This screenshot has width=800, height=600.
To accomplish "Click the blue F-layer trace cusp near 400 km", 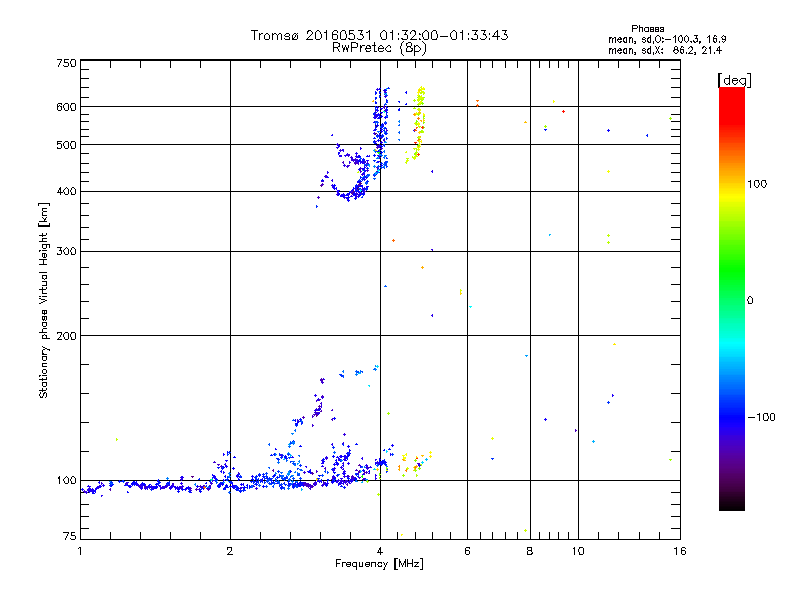I will (349, 196).
